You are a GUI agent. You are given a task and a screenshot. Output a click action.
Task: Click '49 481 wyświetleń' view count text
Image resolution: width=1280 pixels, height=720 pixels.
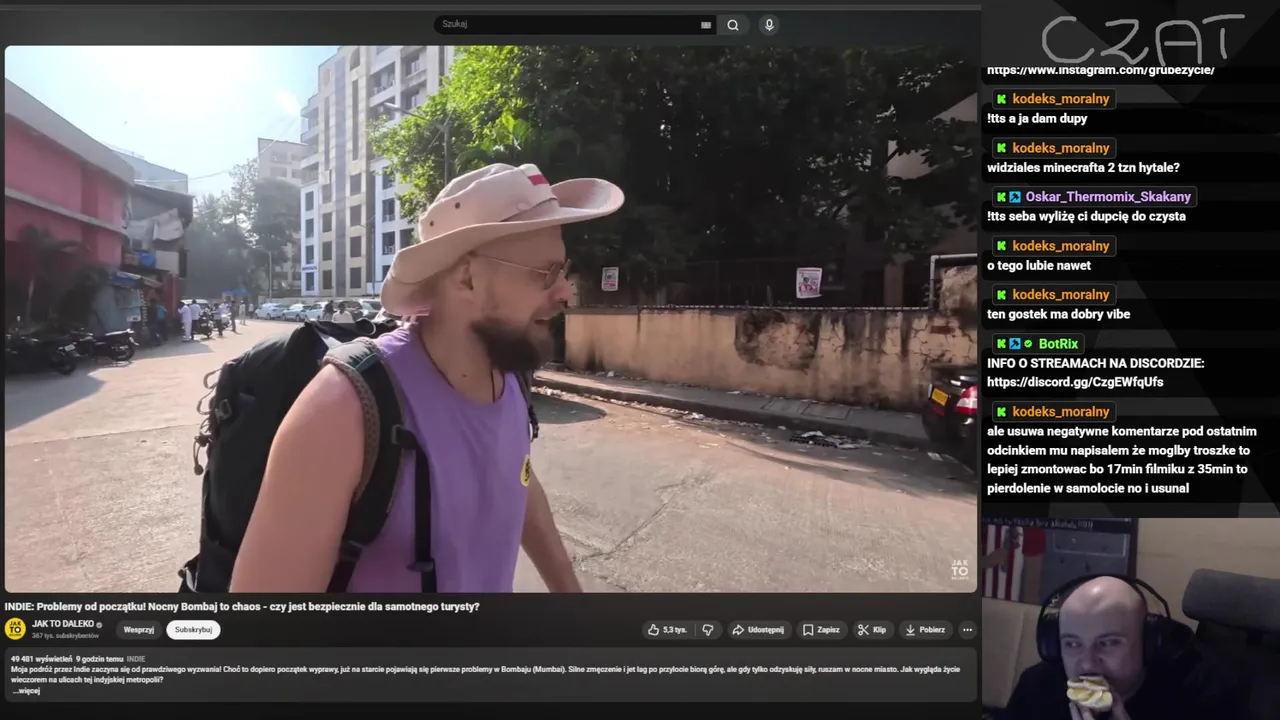click(41, 659)
